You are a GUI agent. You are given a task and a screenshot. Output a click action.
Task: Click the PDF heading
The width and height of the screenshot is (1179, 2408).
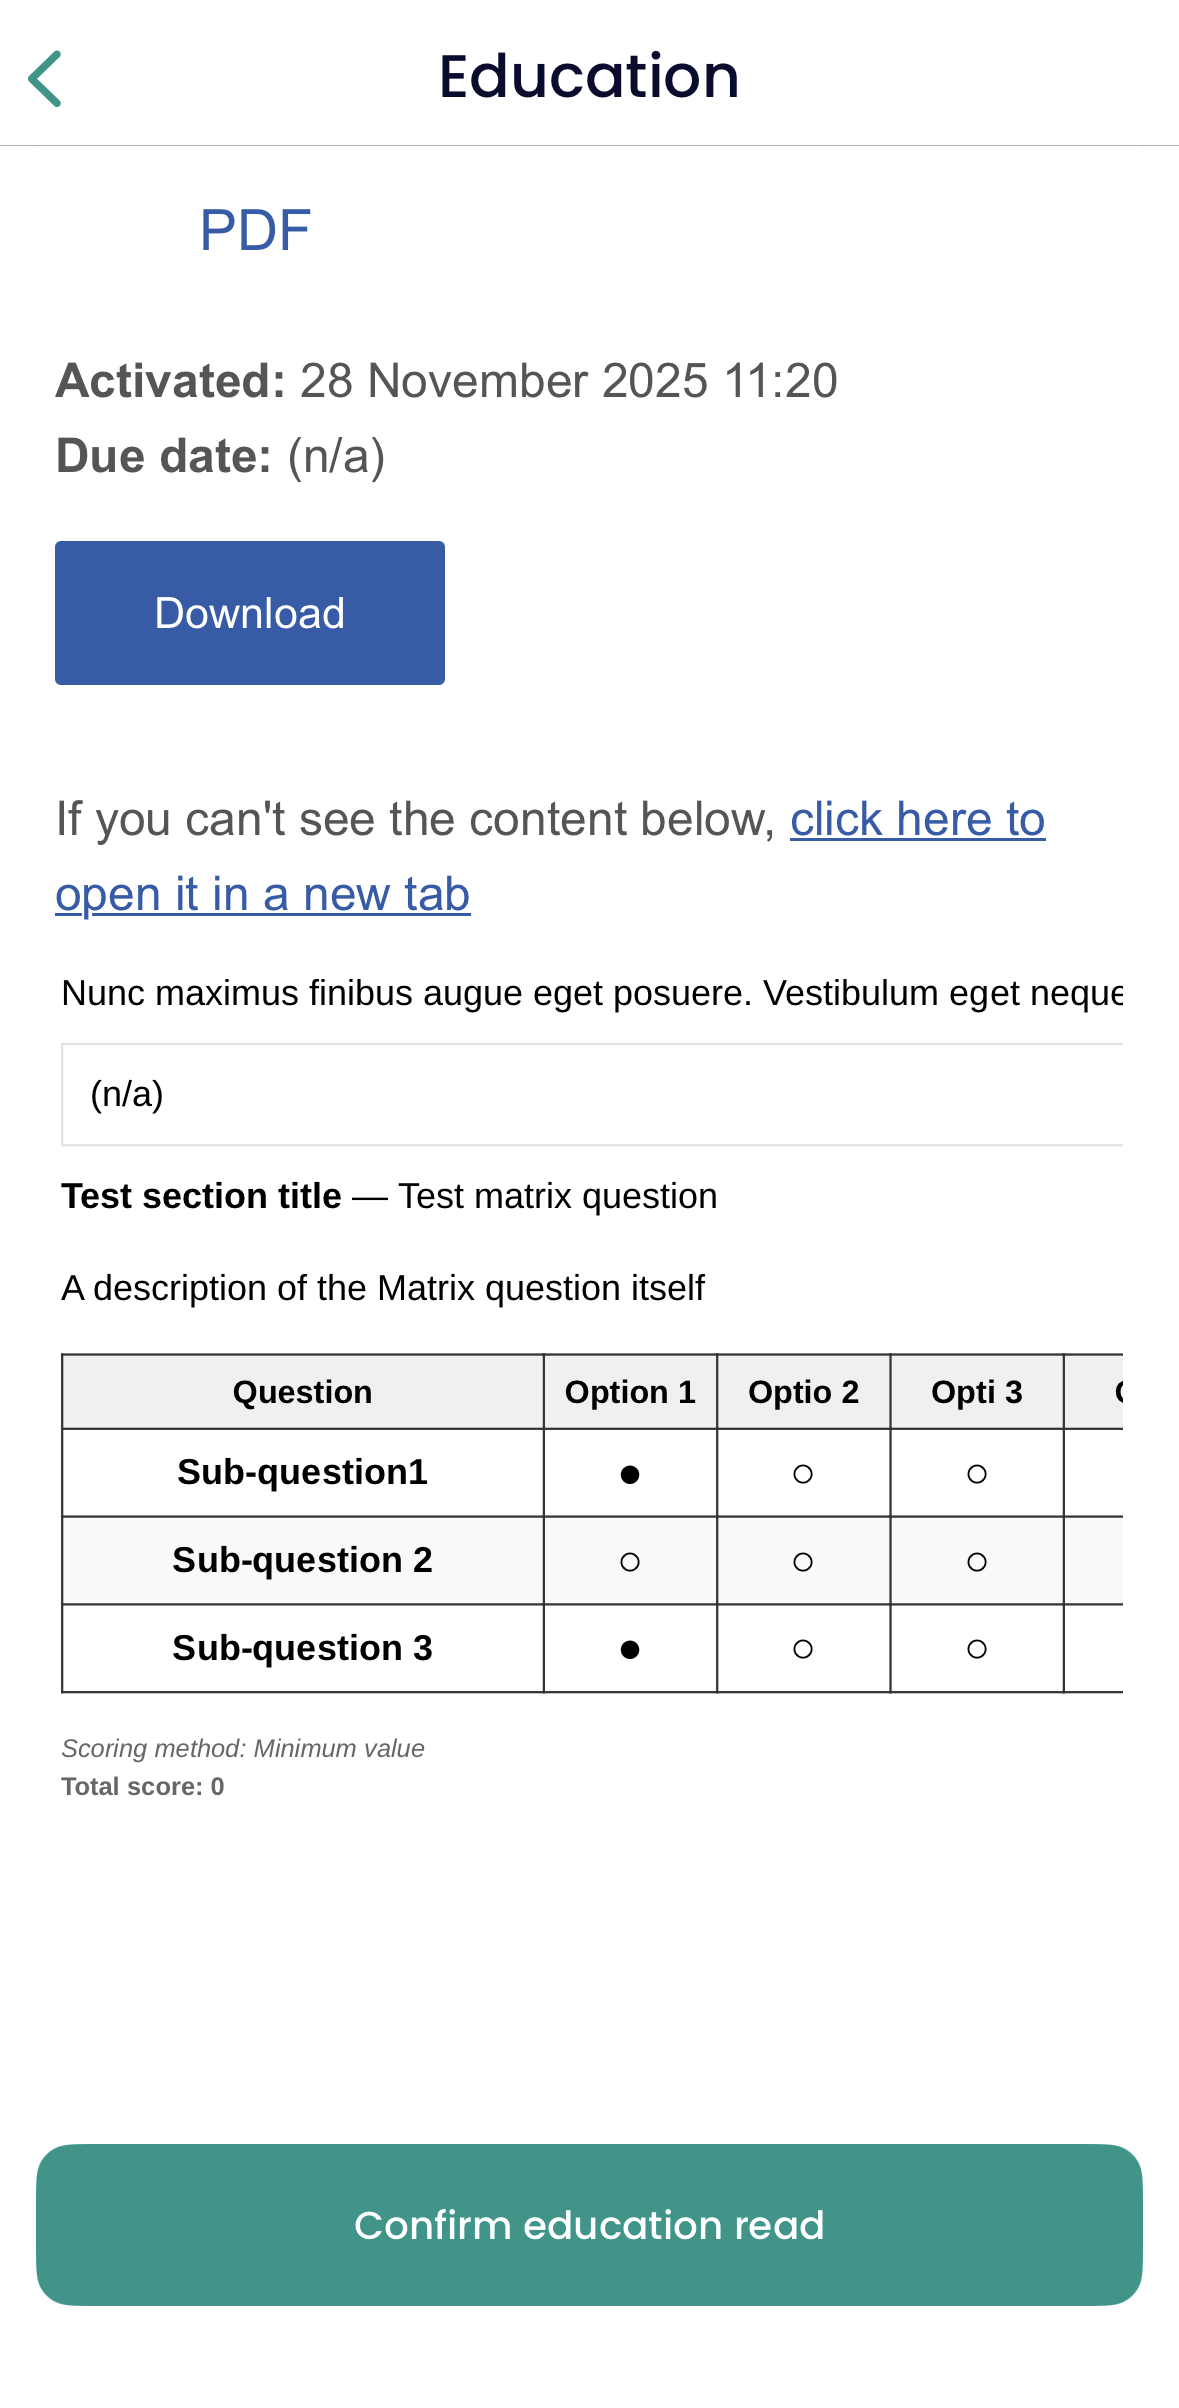255,230
